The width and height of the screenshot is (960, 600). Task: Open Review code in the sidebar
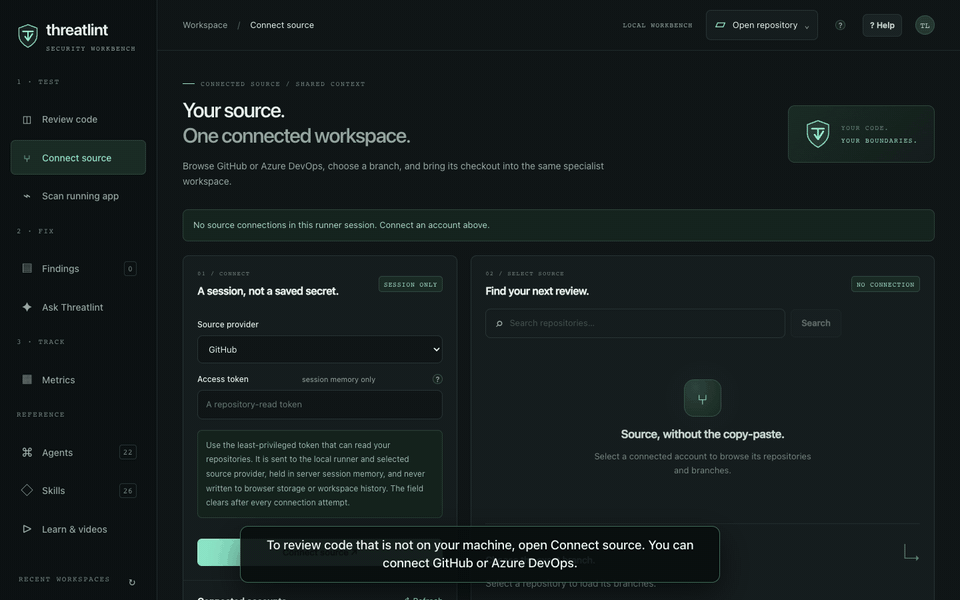(x=78, y=119)
